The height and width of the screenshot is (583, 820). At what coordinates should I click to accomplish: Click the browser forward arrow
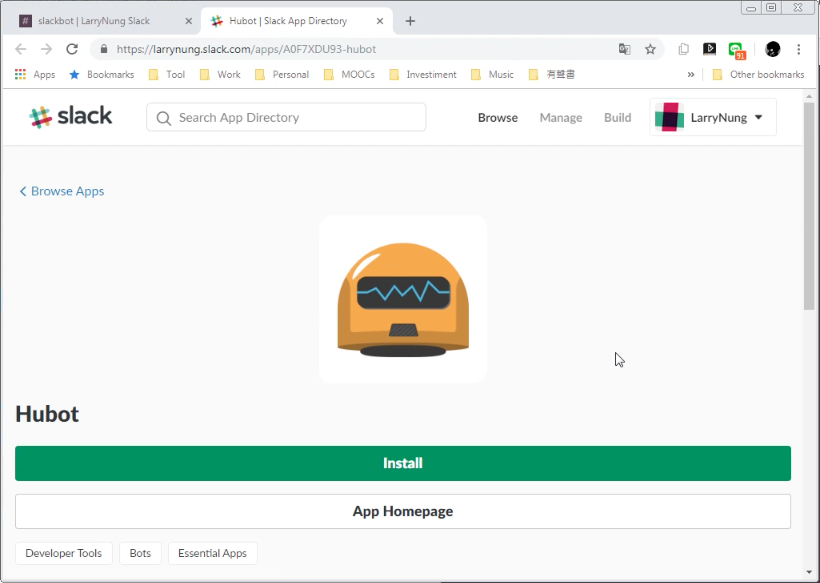47,49
